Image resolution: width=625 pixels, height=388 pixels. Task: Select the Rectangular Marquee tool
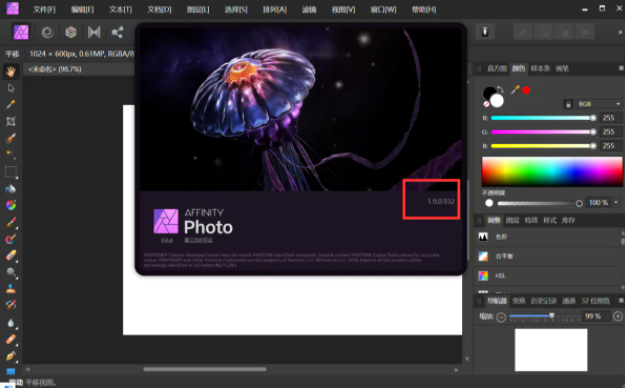pos(11,172)
